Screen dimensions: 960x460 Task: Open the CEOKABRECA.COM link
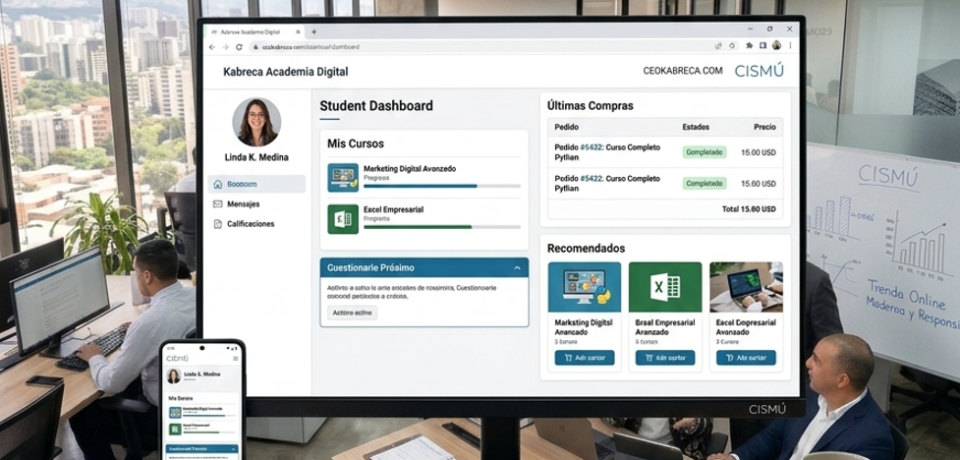point(683,71)
